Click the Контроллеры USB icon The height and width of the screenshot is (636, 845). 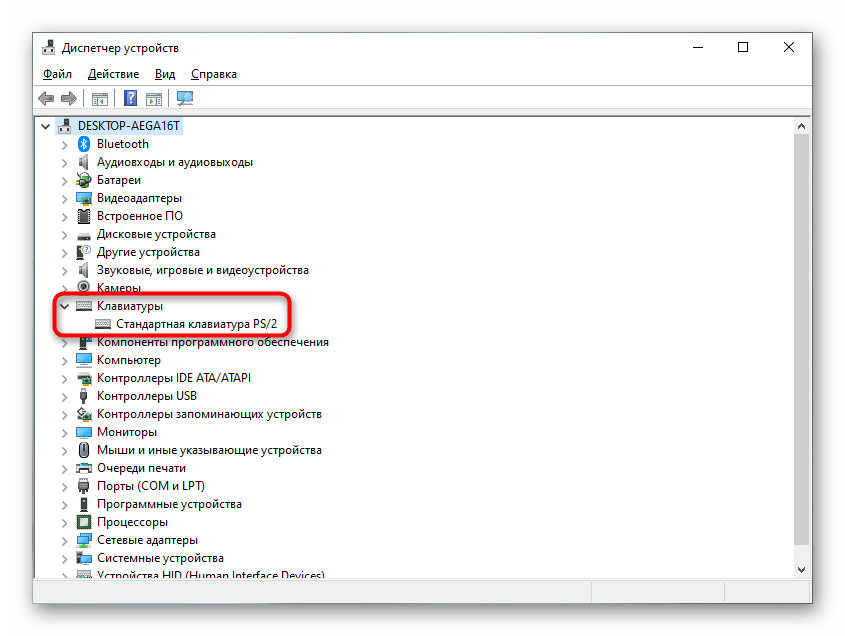point(85,396)
